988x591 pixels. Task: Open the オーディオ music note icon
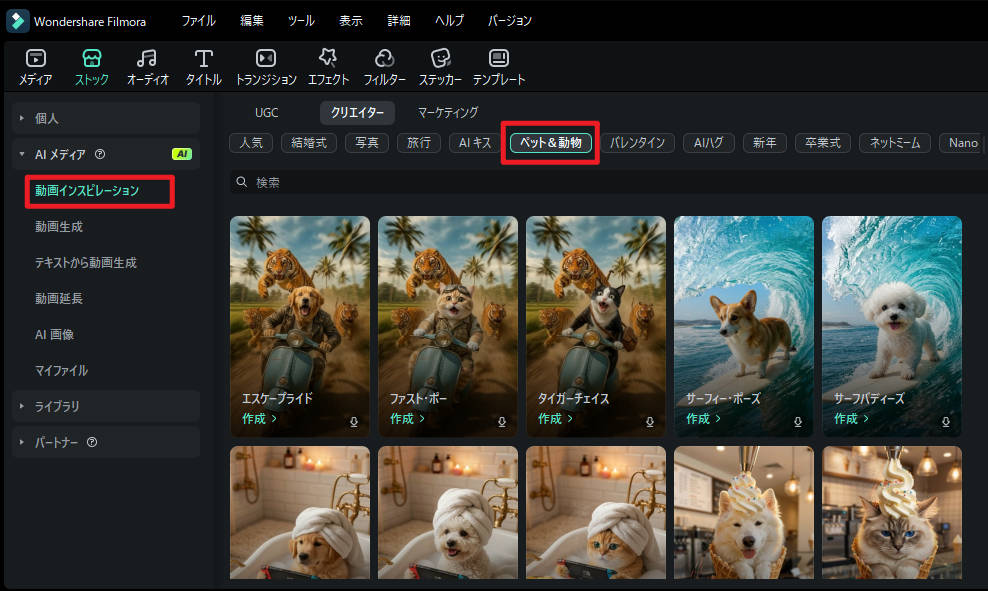click(x=147, y=59)
